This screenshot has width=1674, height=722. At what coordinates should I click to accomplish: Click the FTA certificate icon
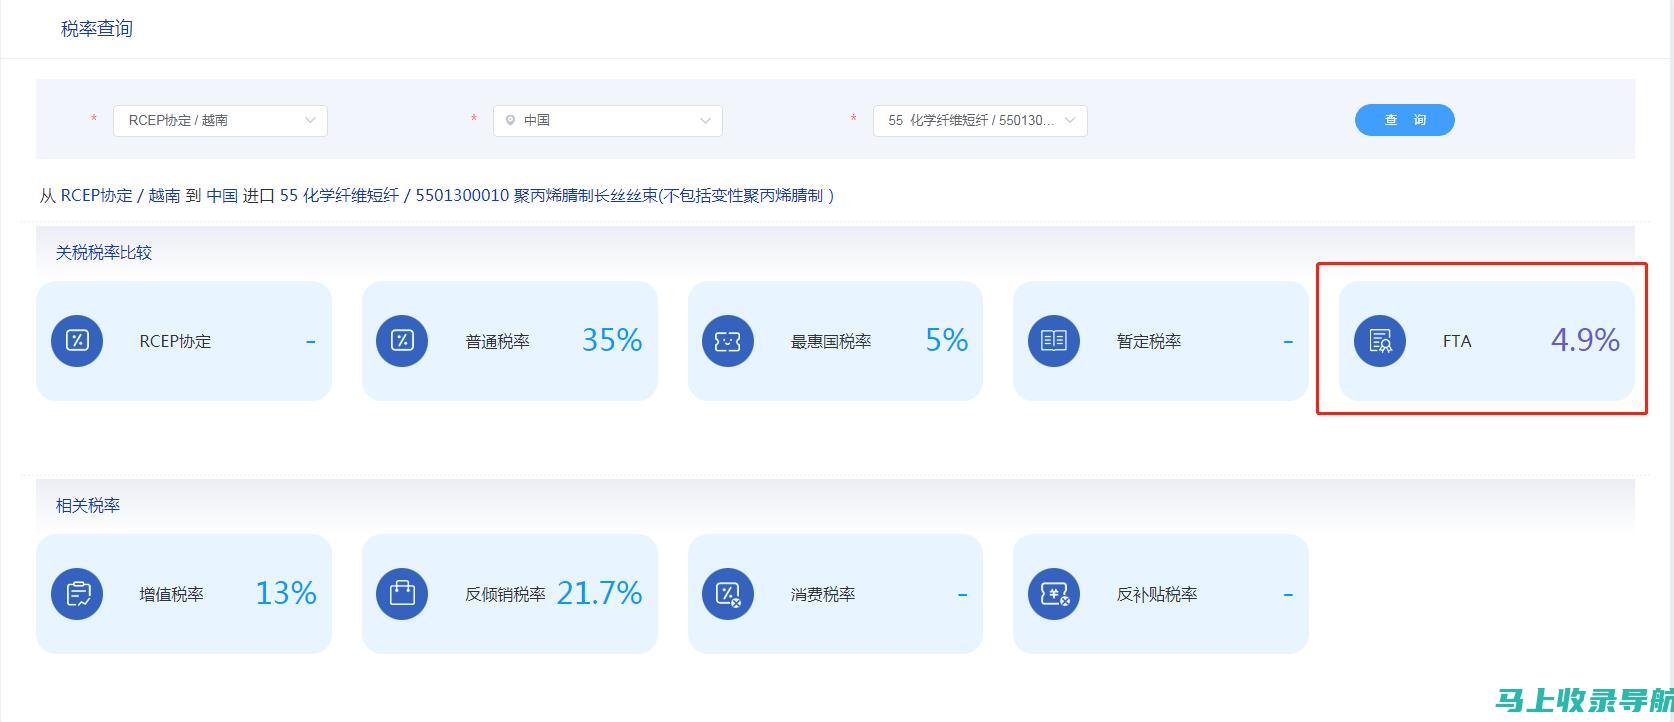click(1380, 341)
